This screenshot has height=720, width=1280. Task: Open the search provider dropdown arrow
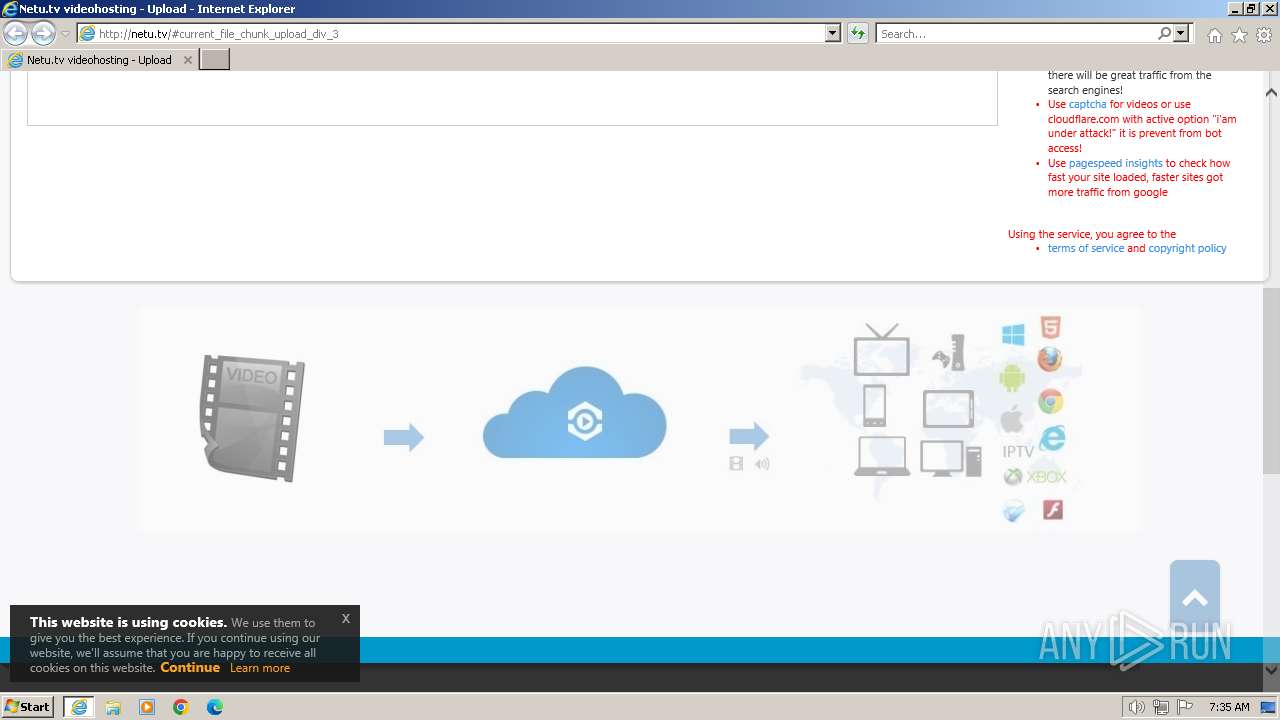tap(1182, 33)
